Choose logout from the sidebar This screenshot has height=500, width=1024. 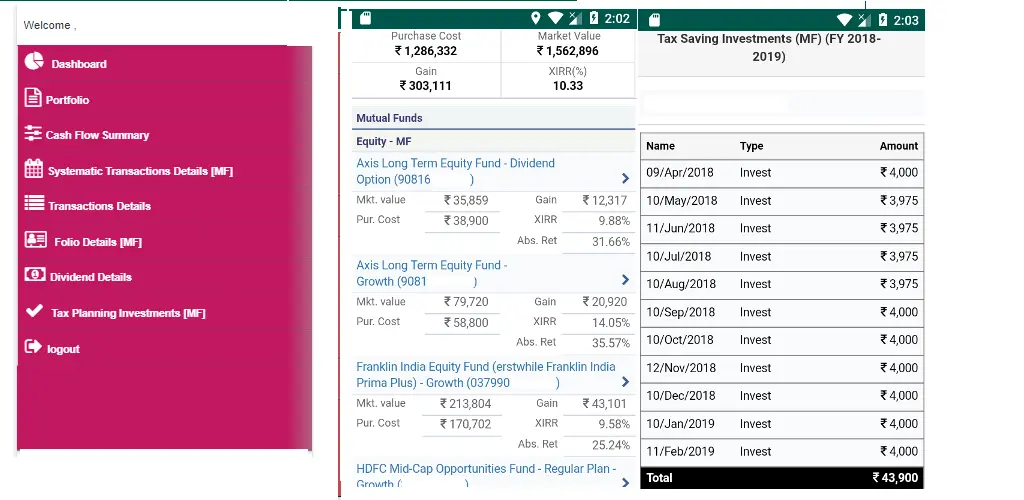[63, 349]
